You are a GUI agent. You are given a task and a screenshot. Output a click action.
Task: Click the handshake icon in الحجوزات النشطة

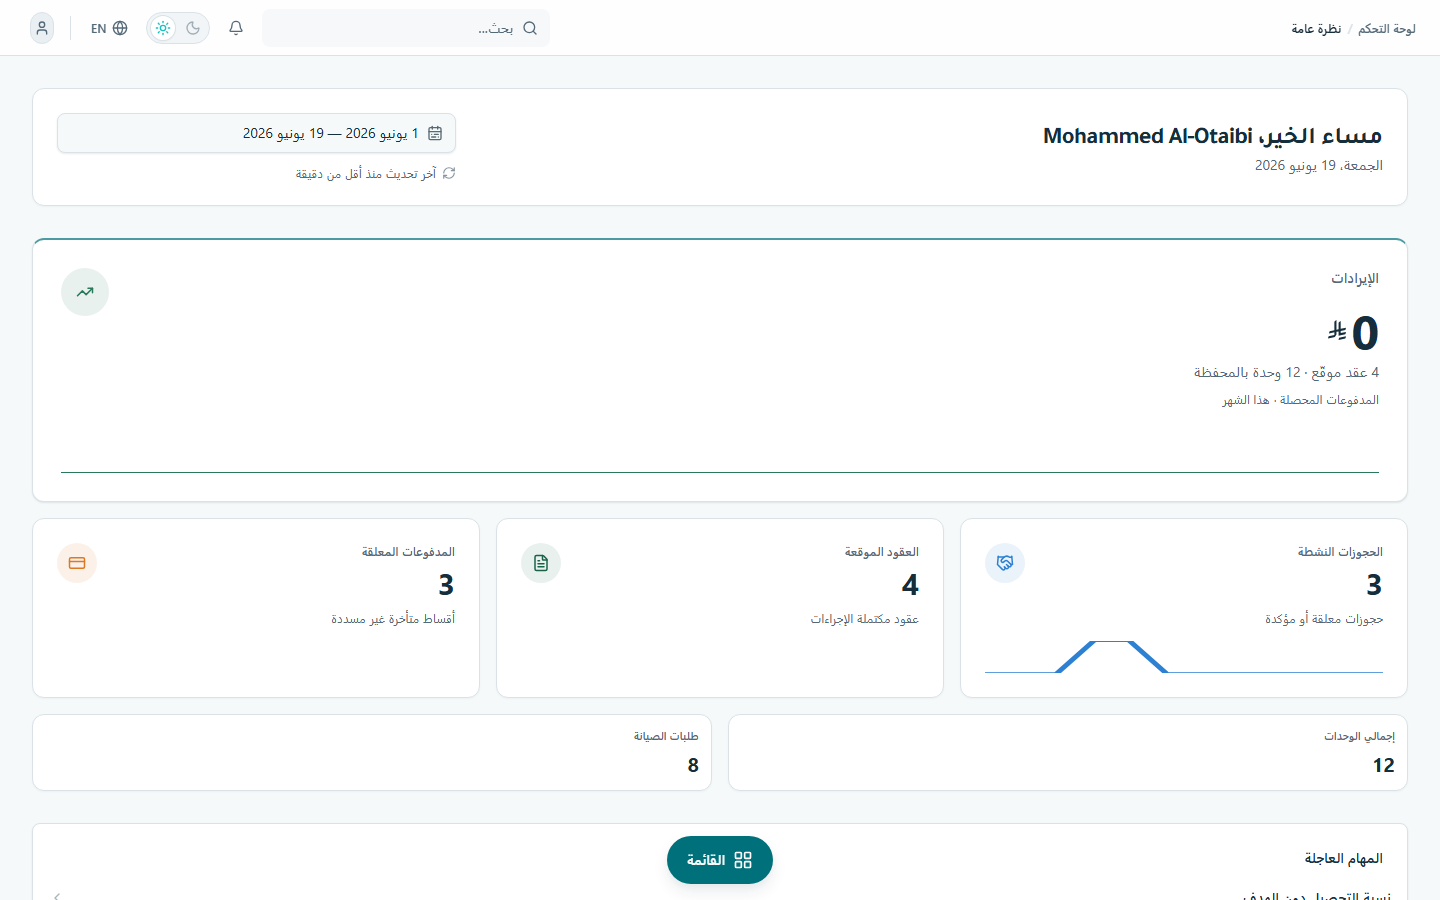pyautogui.click(x=1005, y=563)
